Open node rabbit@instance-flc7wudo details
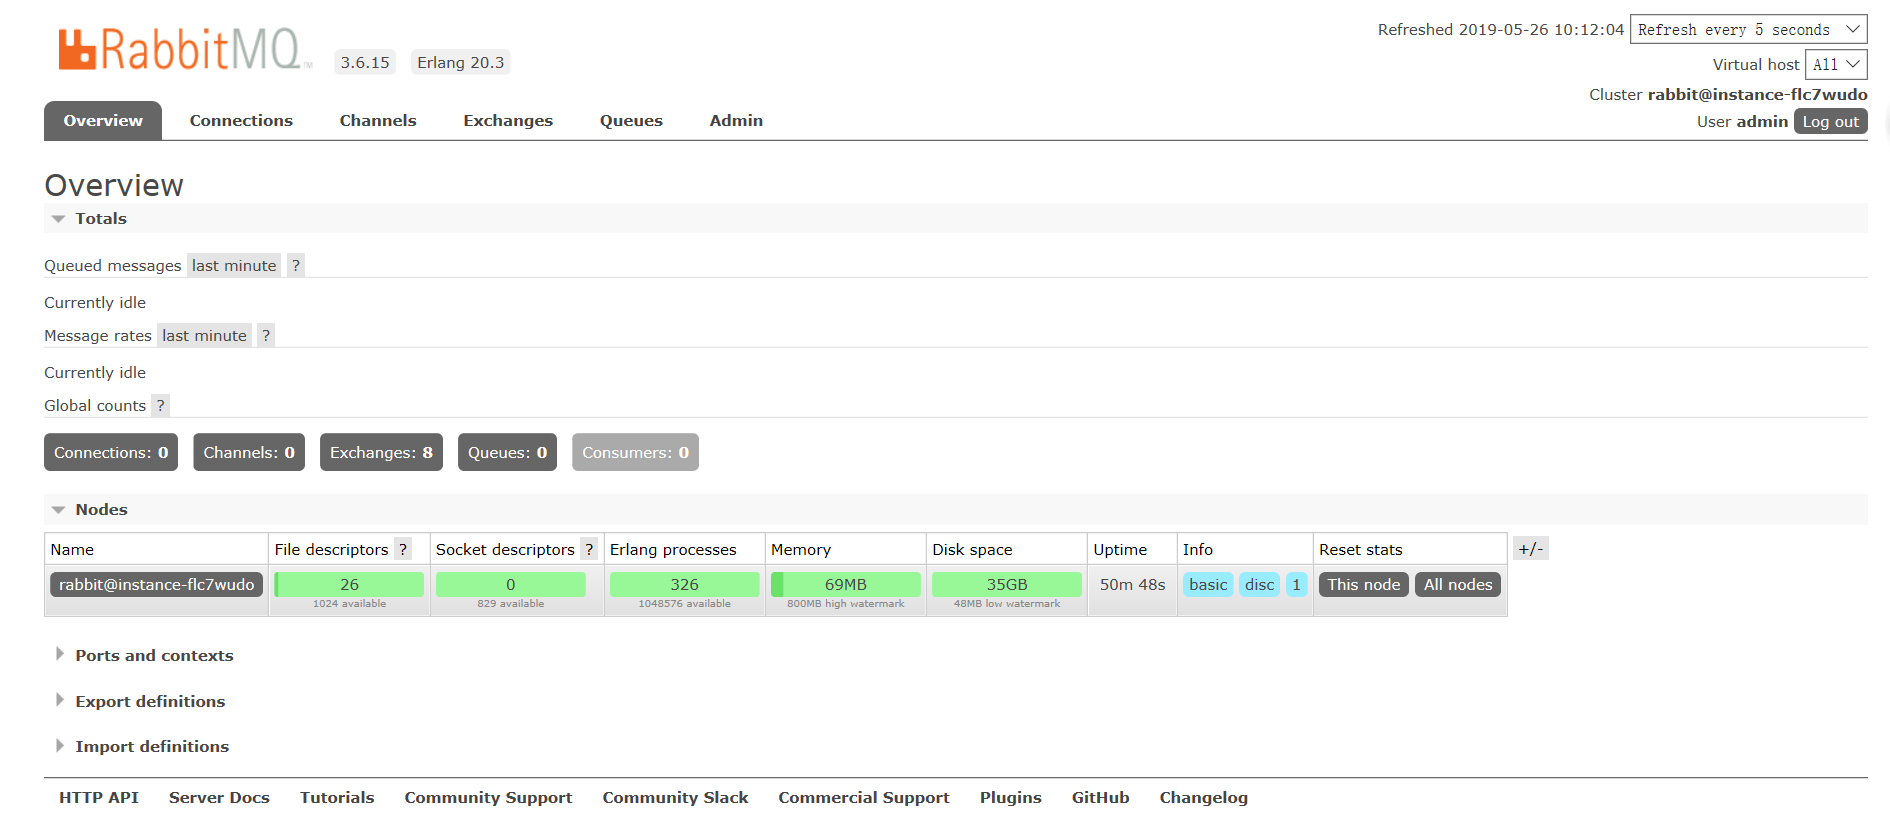Image resolution: width=1890 pixels, height=817 pixels. (x=157, y=584)
